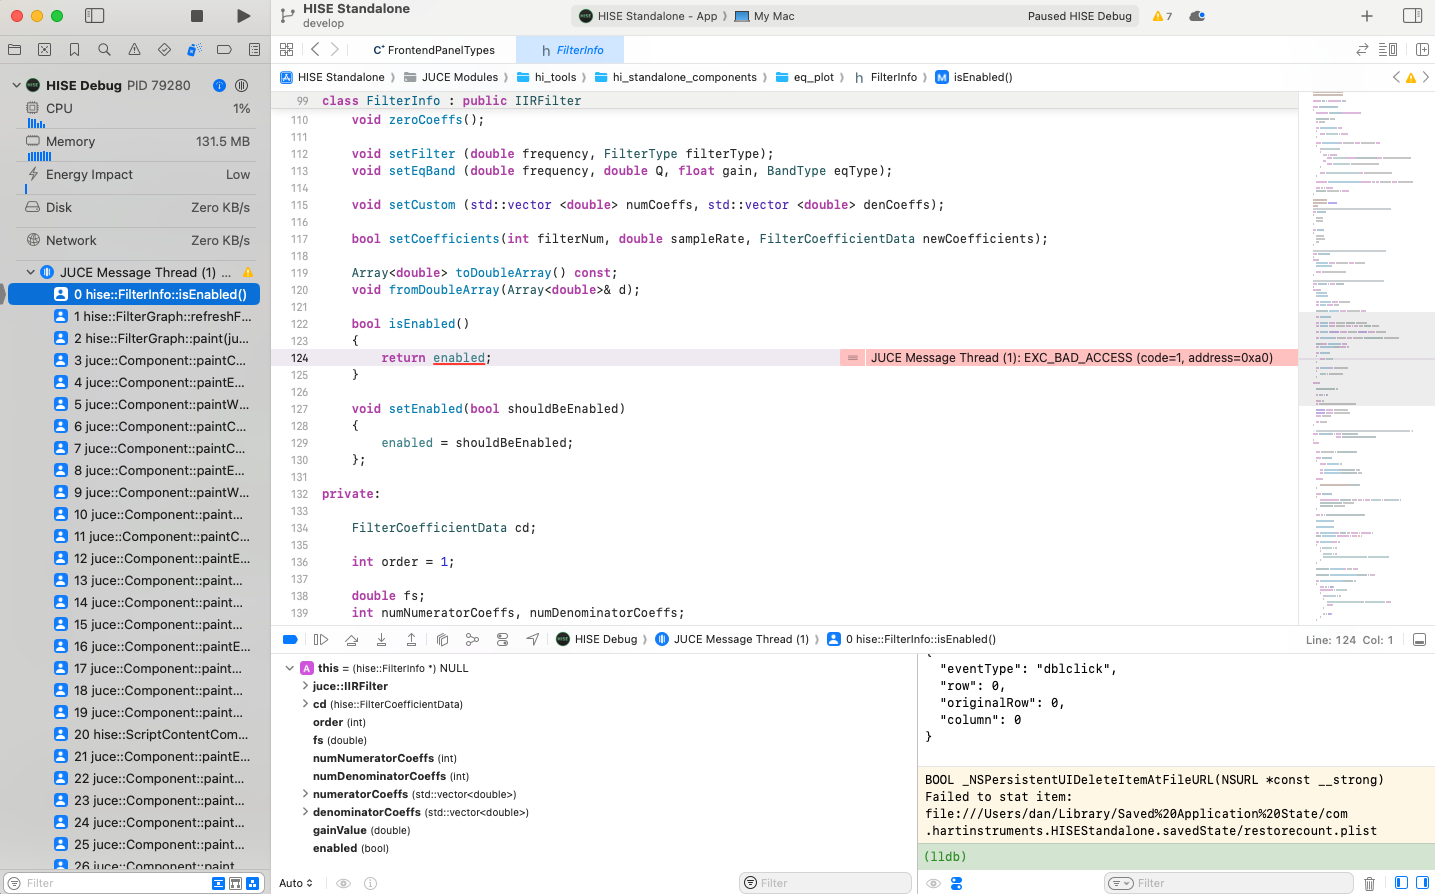The width and height of the screenshot is (1435, 894).
Task: Click the EXC_BAD_ACCESS error annotation
Action: [x=1068, y=358]
